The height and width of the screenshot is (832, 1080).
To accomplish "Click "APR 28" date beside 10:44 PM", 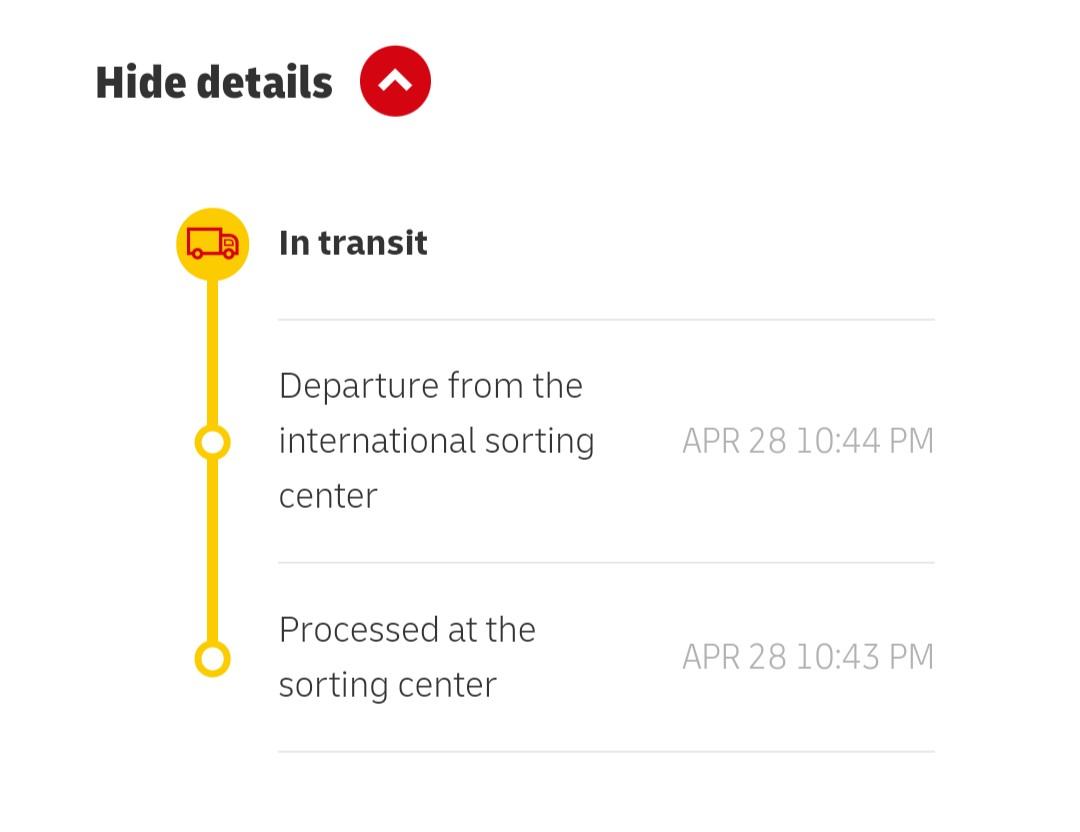I will [734, 441].
